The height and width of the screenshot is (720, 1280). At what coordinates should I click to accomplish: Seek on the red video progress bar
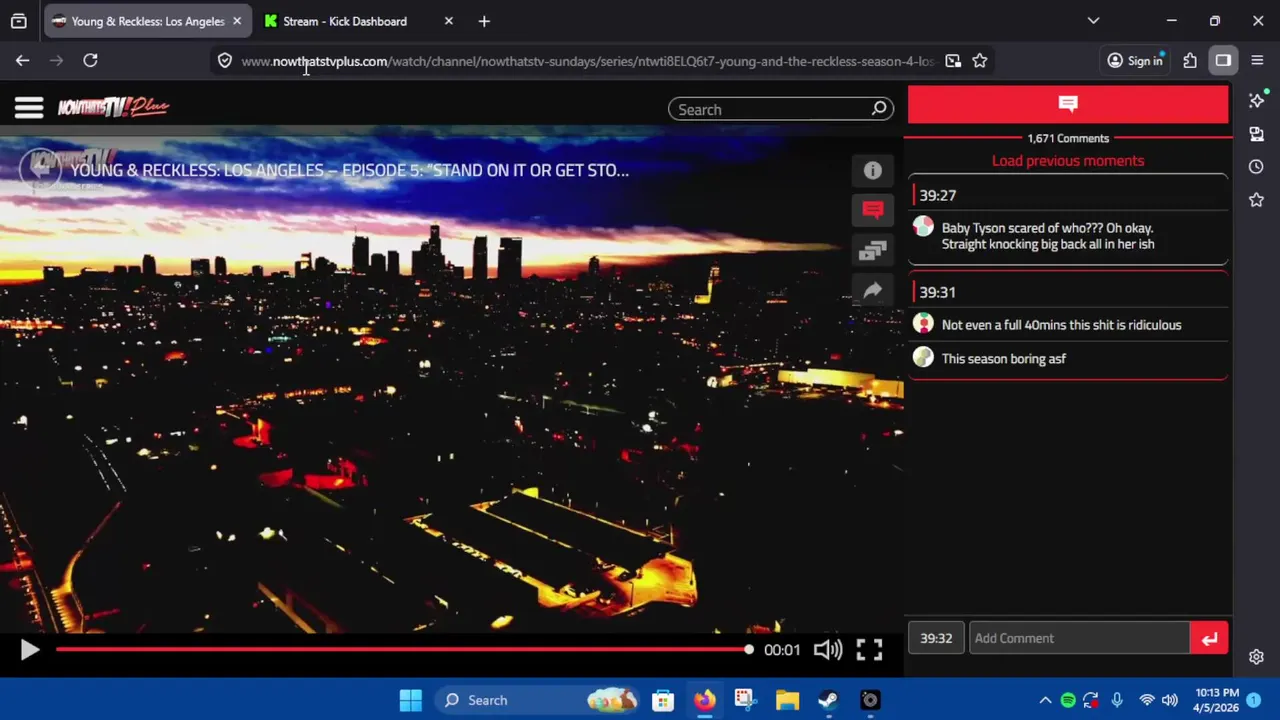click(x=403, y=650)
